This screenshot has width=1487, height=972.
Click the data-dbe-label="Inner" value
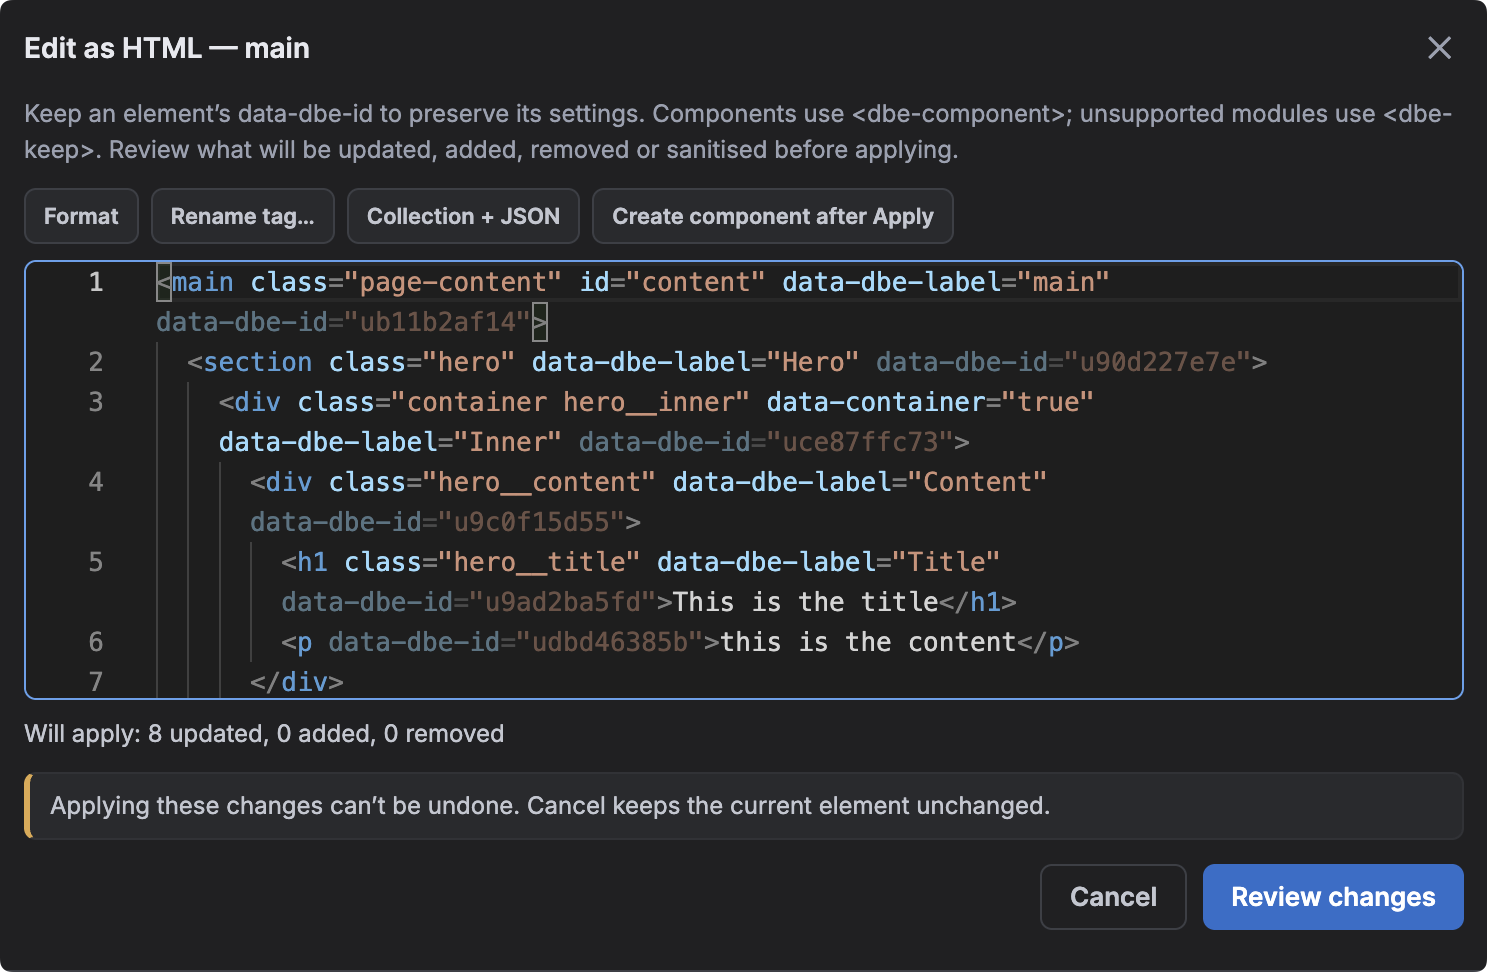click(508, 442)
